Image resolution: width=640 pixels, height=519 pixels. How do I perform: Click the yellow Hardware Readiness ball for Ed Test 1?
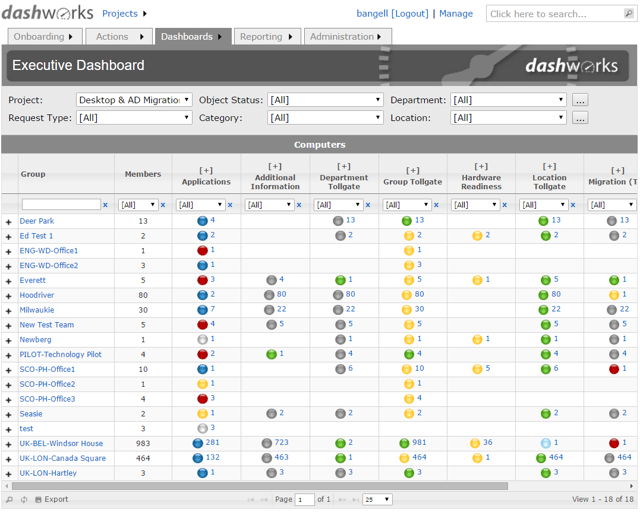(x=477, y=236)
